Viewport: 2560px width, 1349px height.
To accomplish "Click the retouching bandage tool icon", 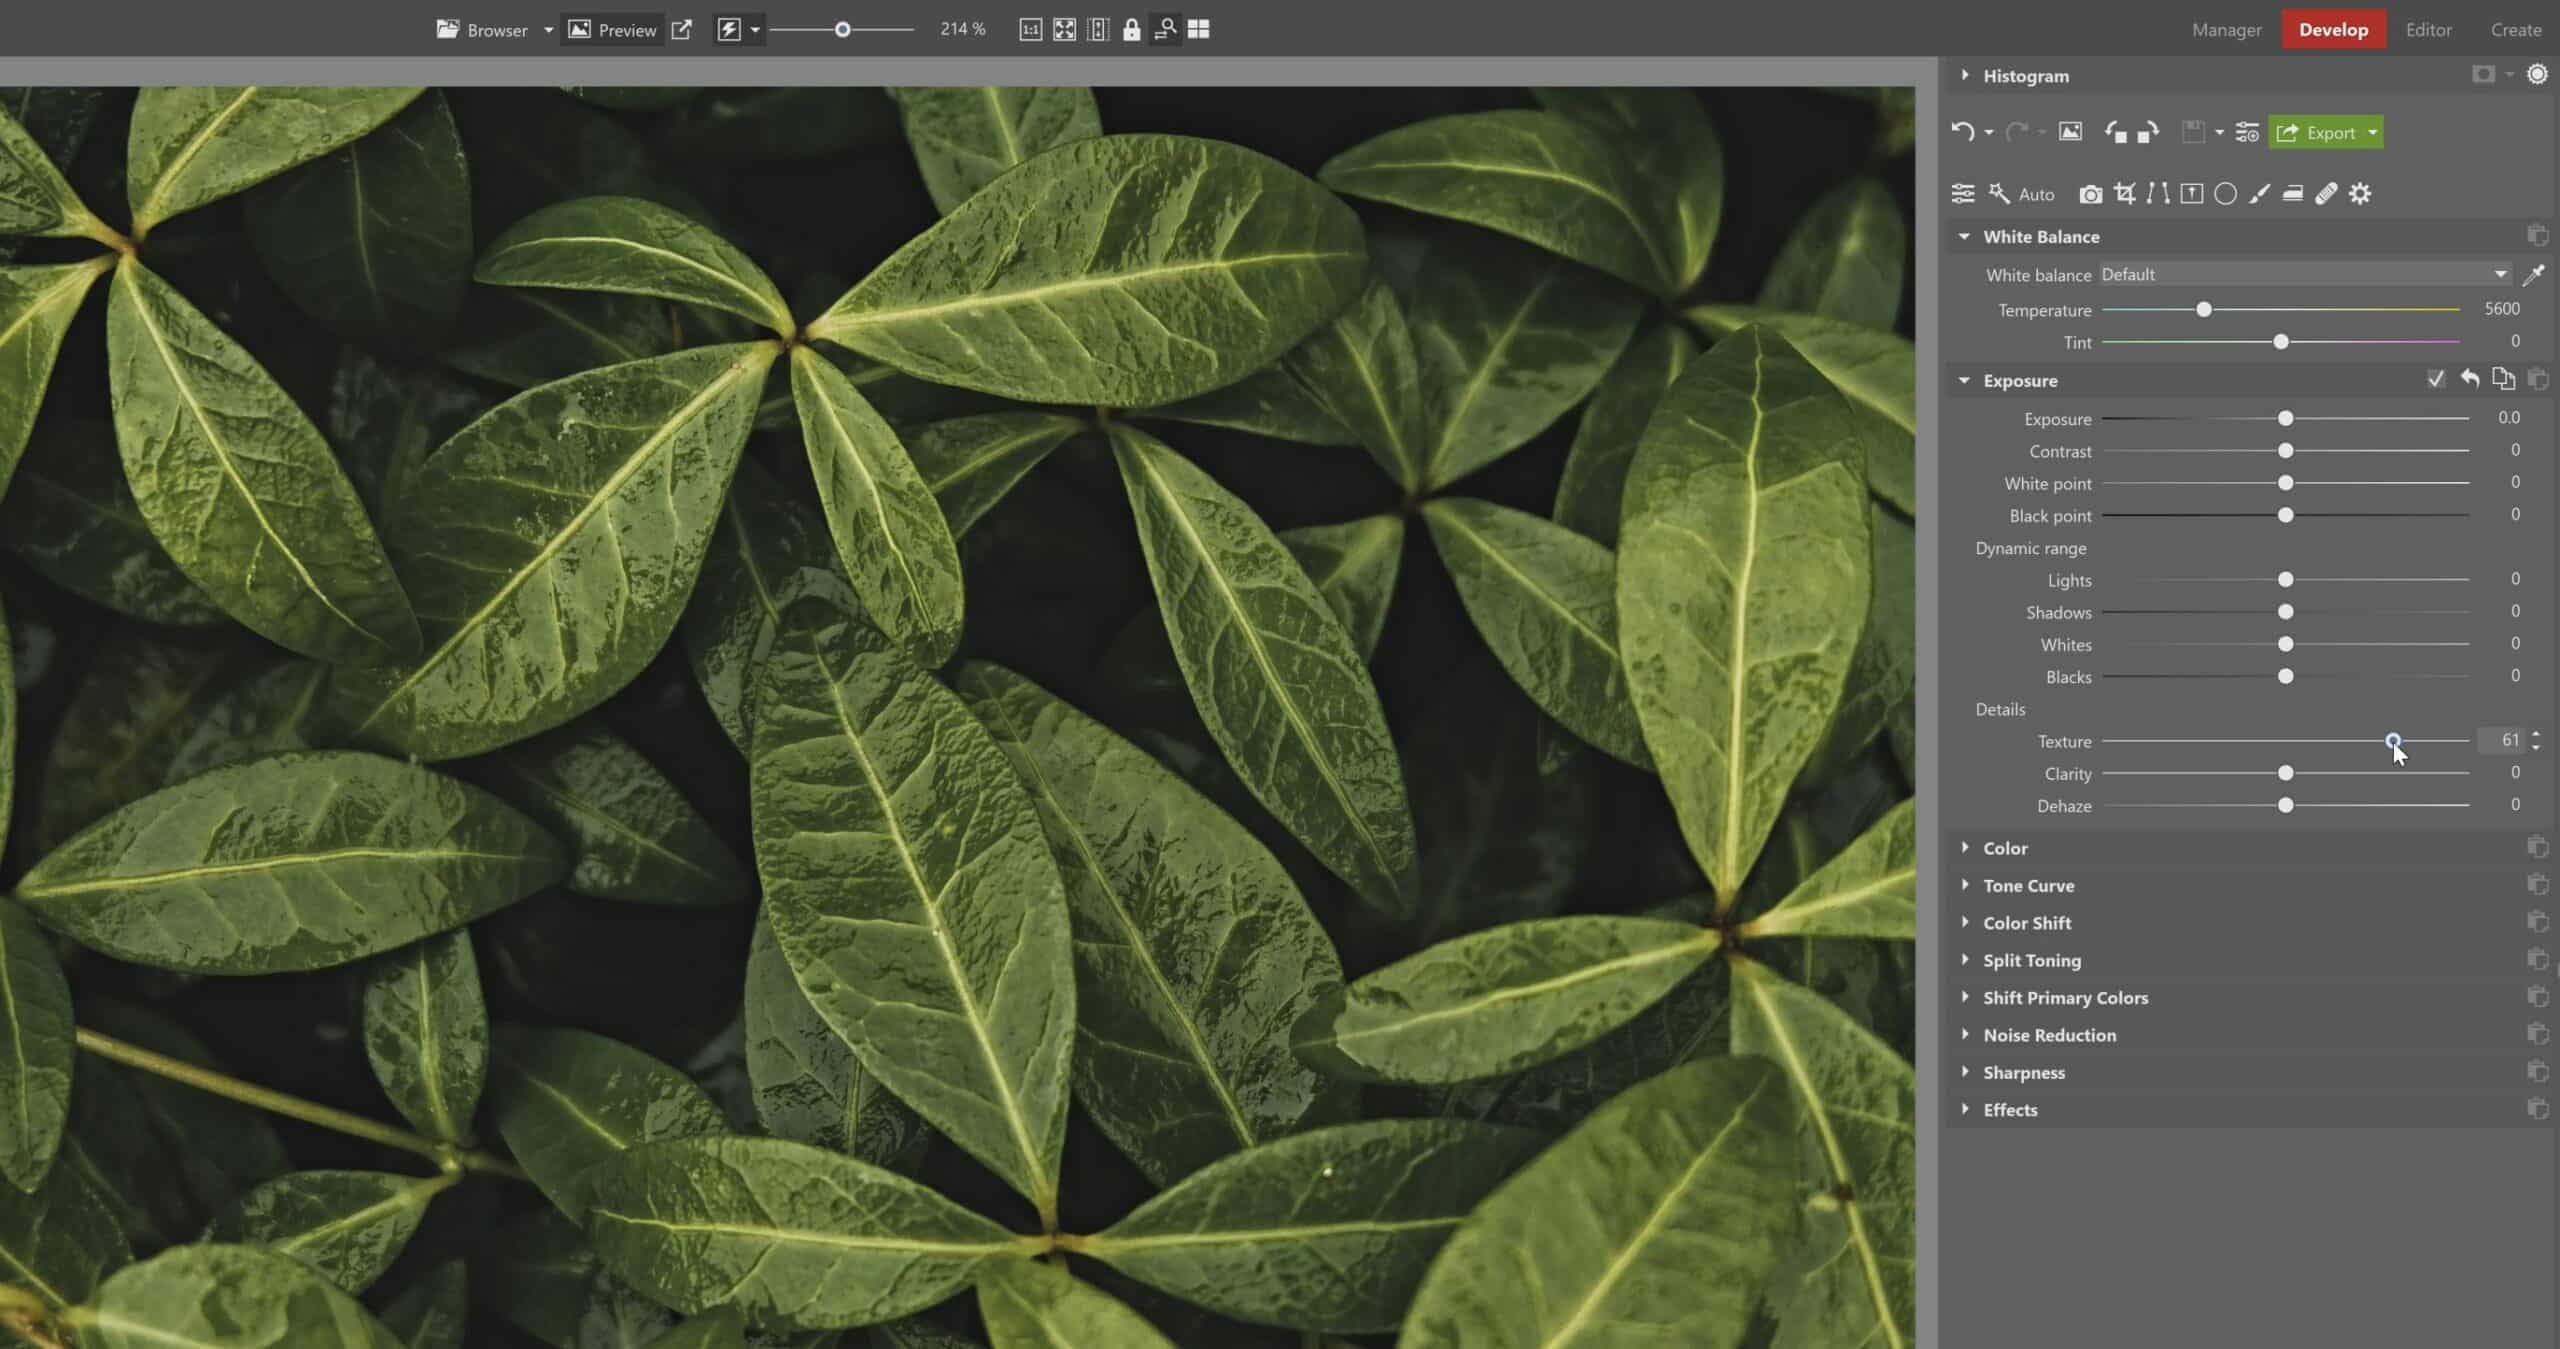I will pyautogui.click(x=2326, y=194).
